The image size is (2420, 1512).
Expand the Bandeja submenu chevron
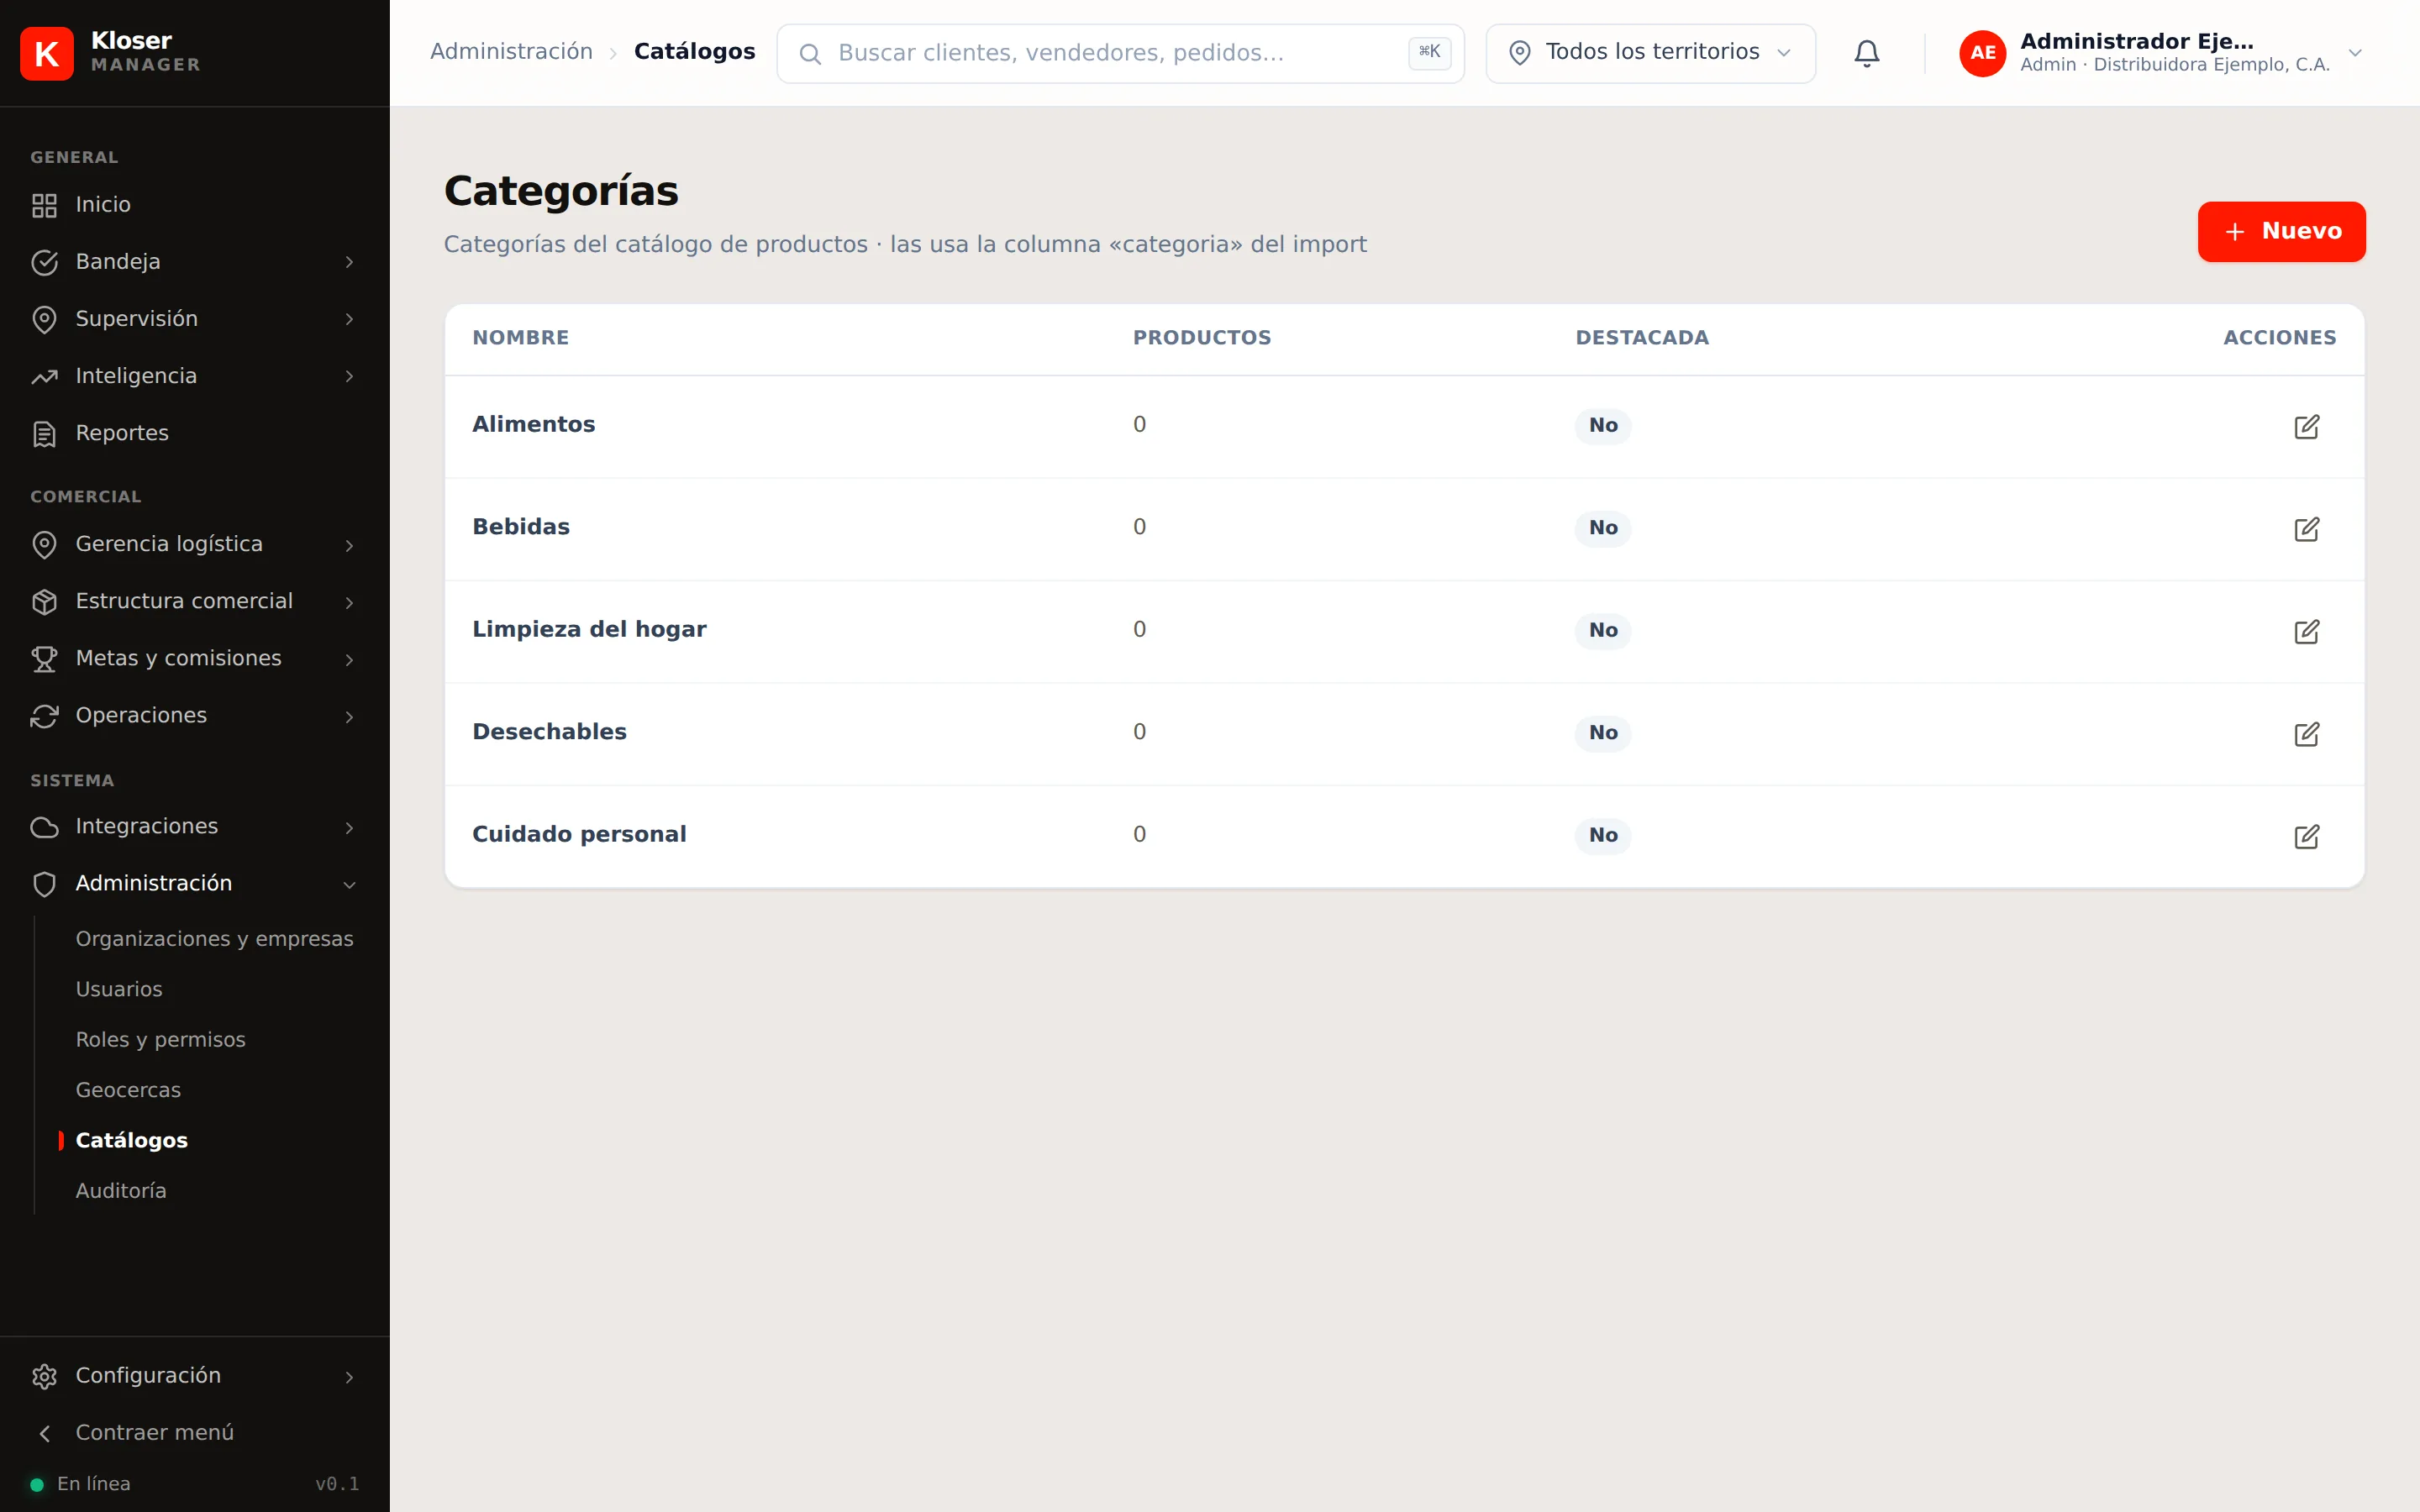pyautogui.click(x=349, y=262)
